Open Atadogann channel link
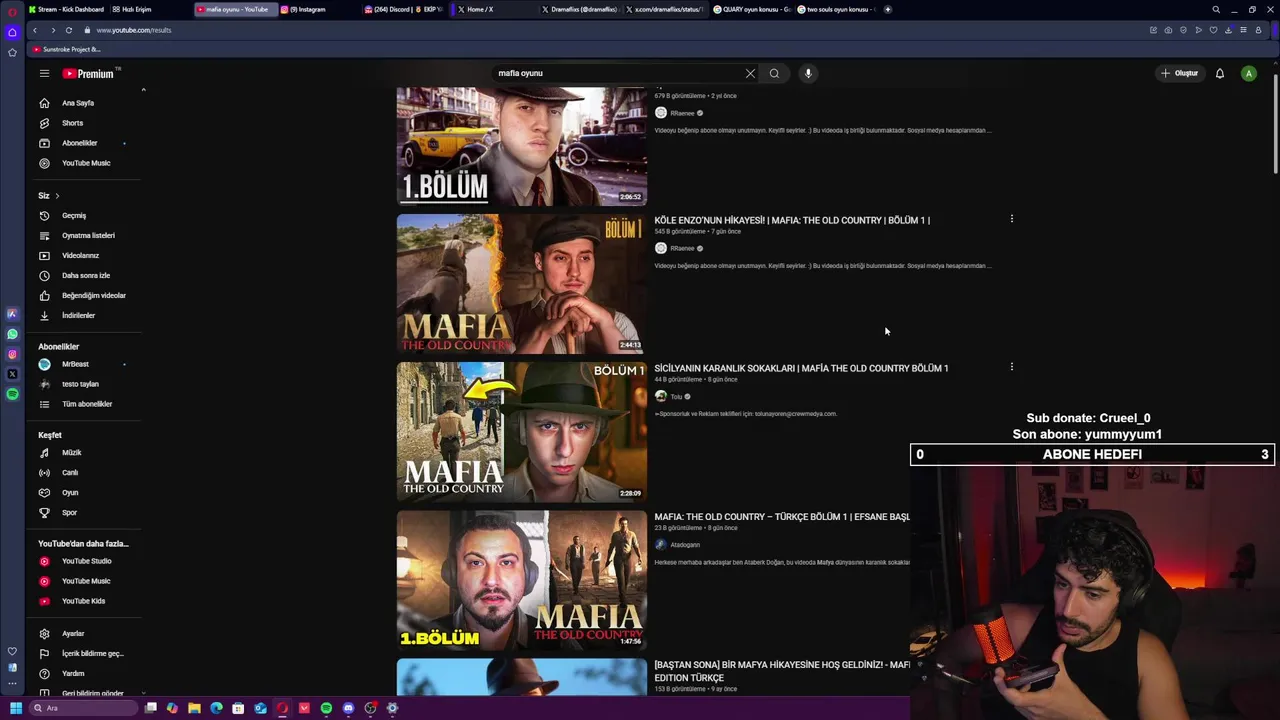This screenshot has height=720, width=1280. pyautogui.click(x=685, y=545)
